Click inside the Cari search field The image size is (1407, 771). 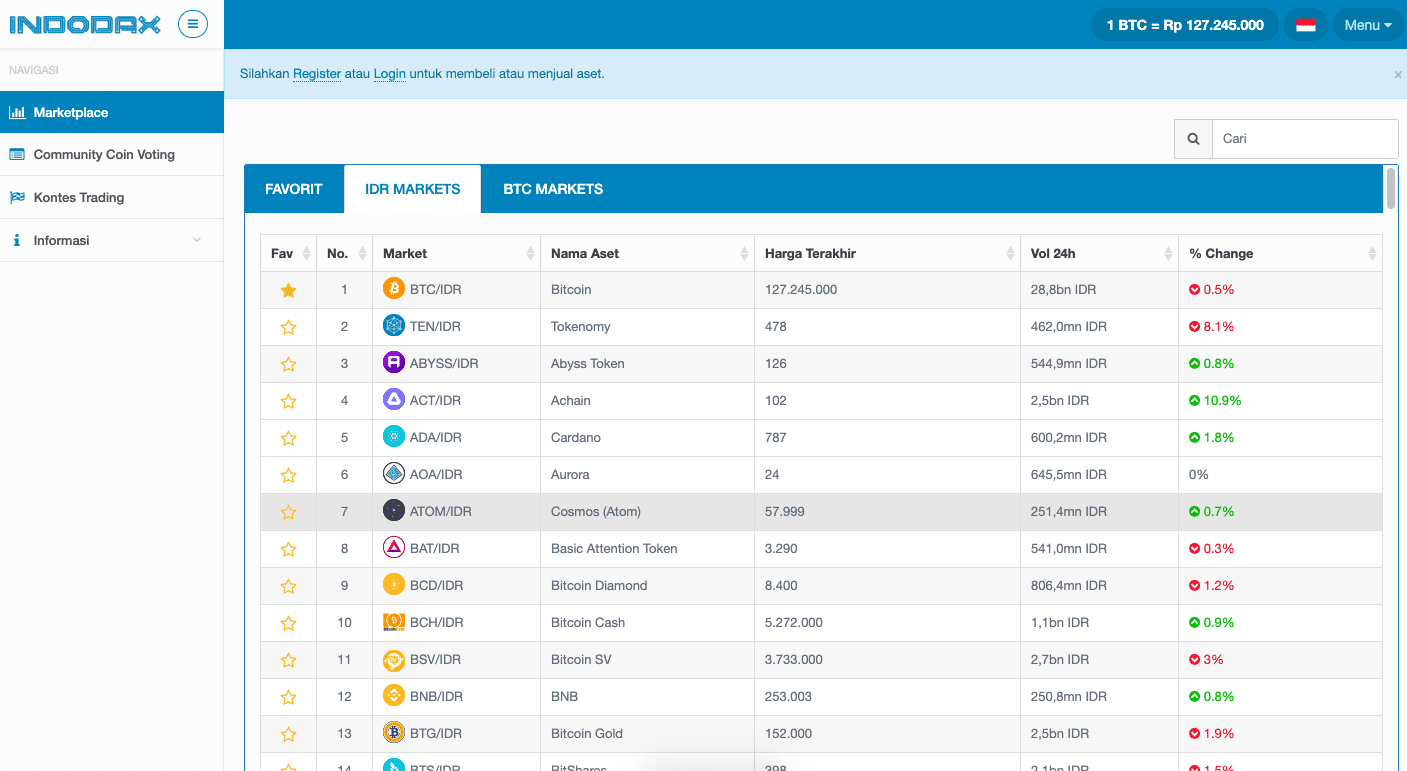1300,138
